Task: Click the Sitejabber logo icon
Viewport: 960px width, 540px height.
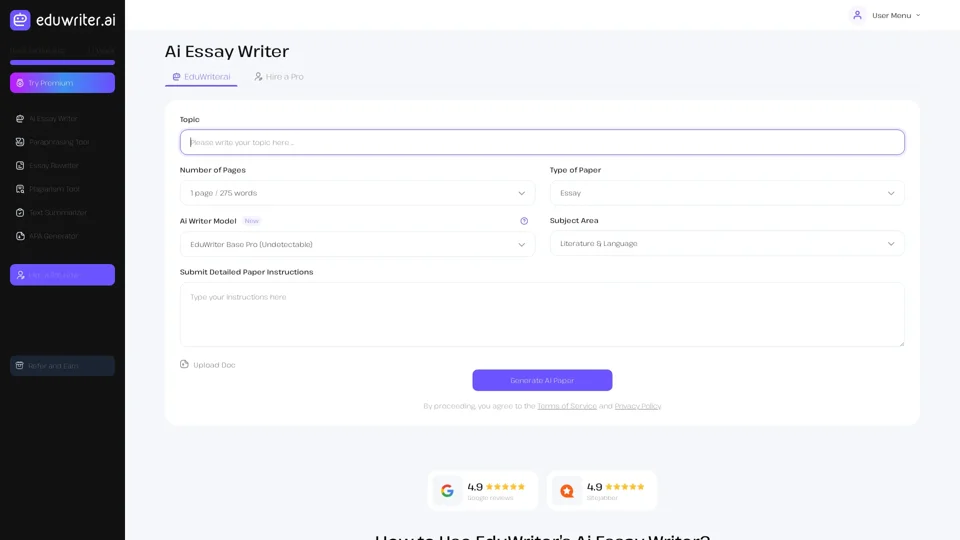Action: 567,490
